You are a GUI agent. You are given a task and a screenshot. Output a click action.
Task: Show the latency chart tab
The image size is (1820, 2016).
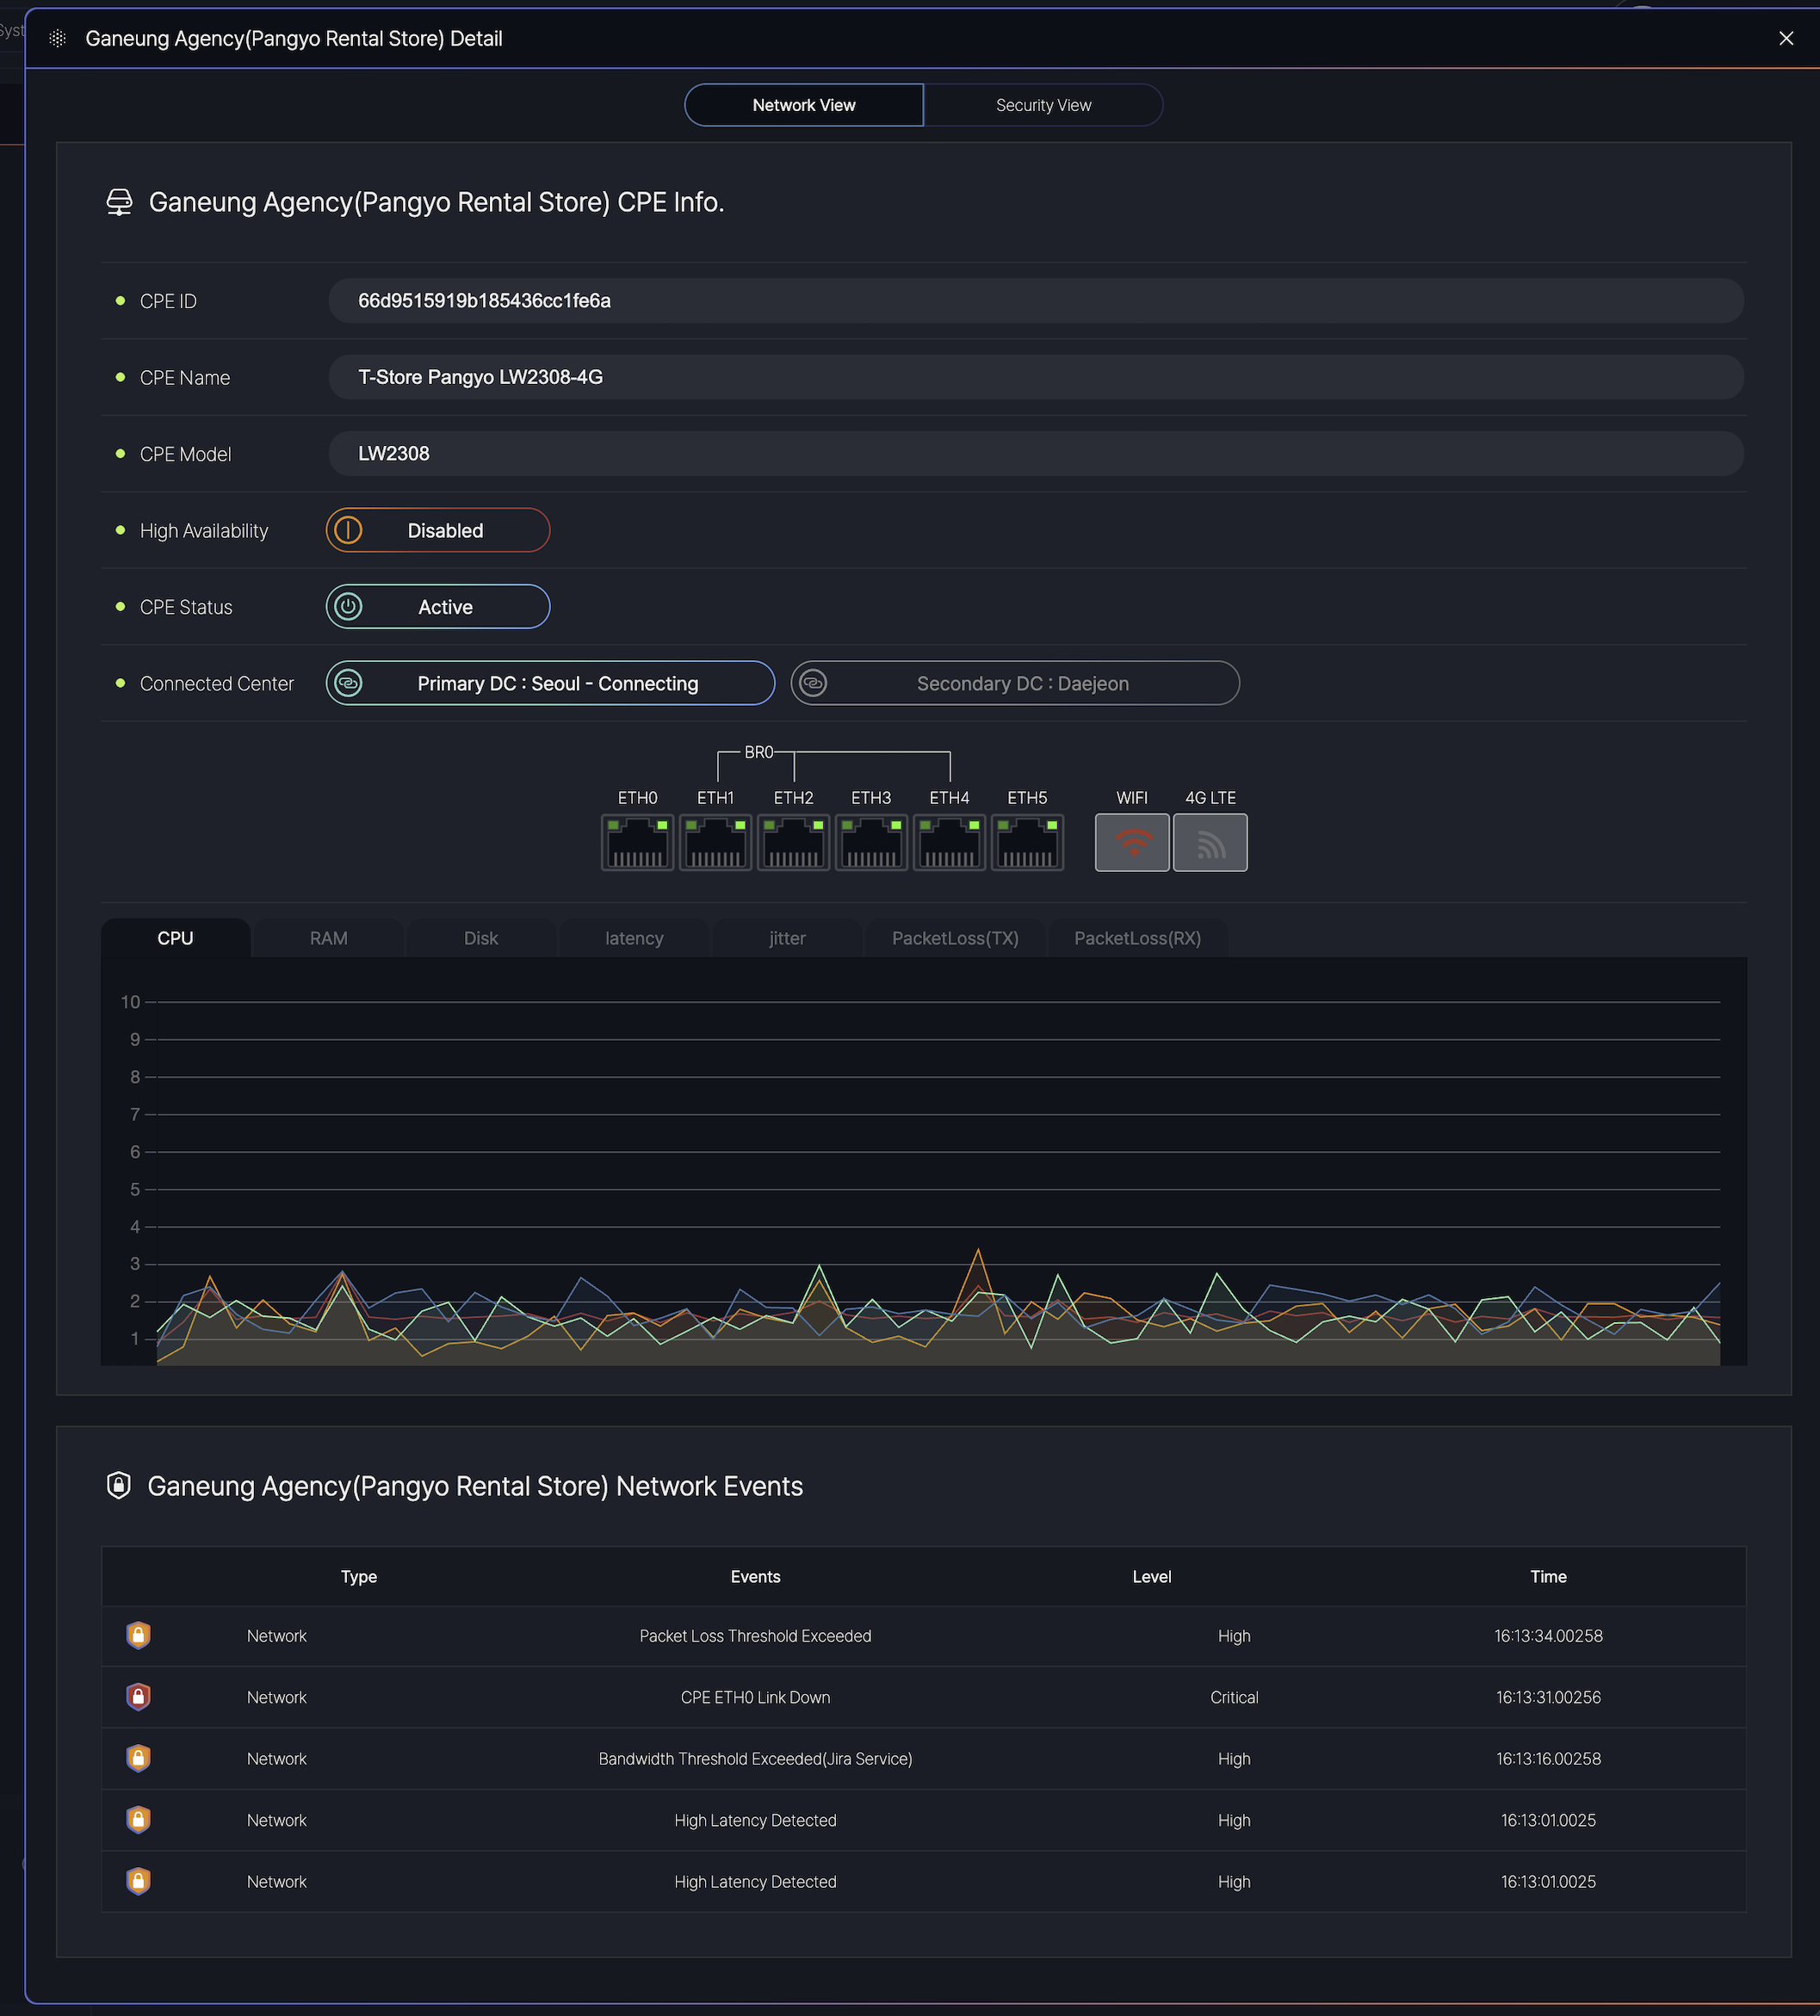(x=634, y=938)
